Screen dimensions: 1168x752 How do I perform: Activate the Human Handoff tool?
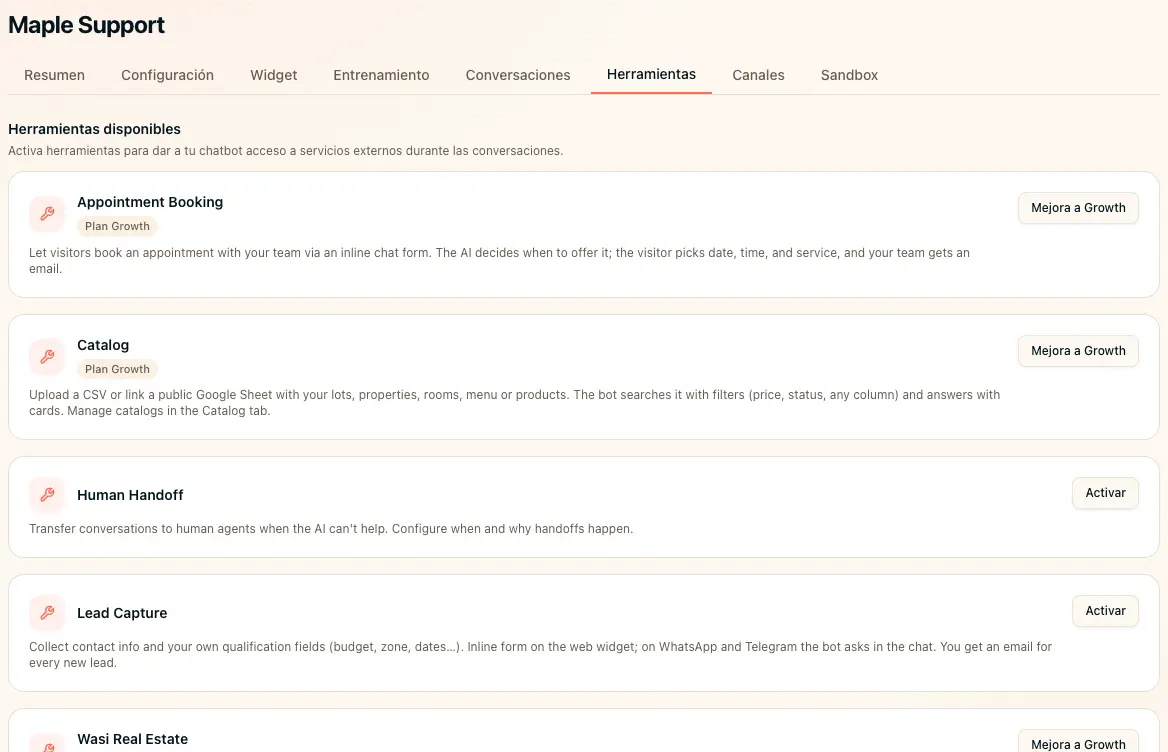pyautogui.click(x=1105, y=493)
